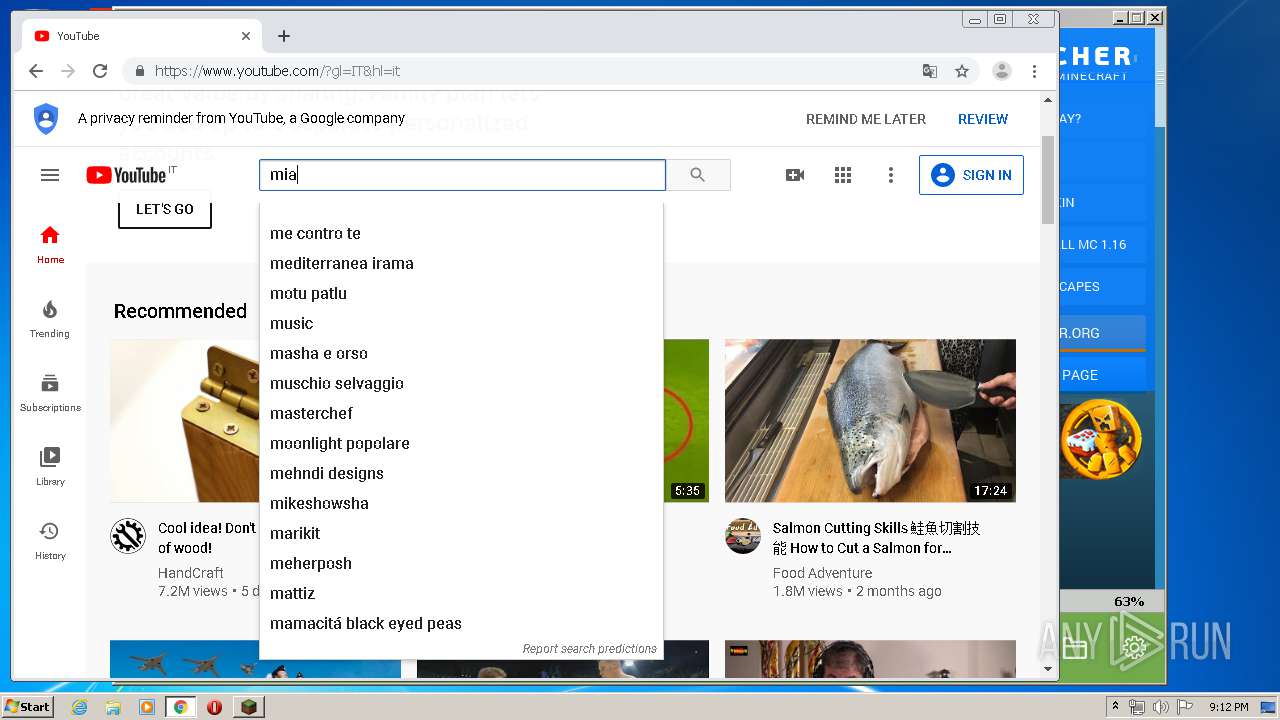Image resolution: width=1280 pixels, height=720 pixels.
Task: Select suggestion 'masha e orso'
Action: [x=461, y=353]
